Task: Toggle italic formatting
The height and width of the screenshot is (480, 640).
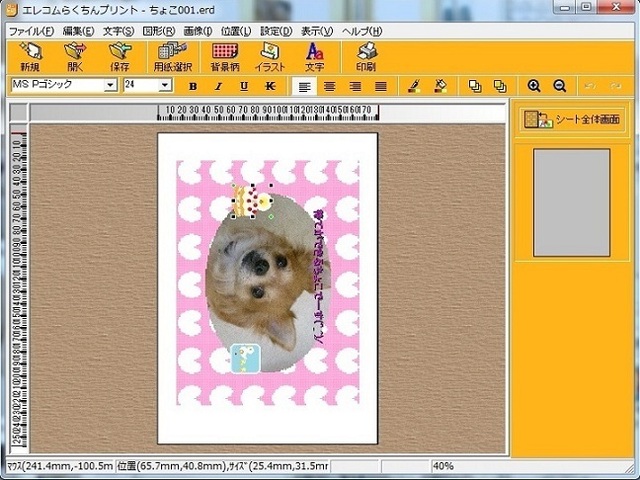Action: click(218, 86)
